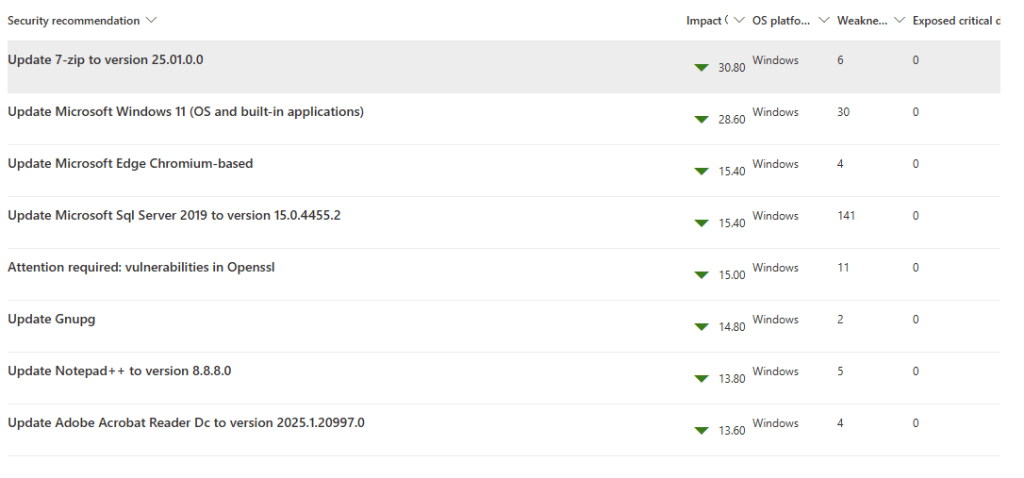
Task: Click the impact arrow in Edge Chromium row
Action: (x=701, y=172)
